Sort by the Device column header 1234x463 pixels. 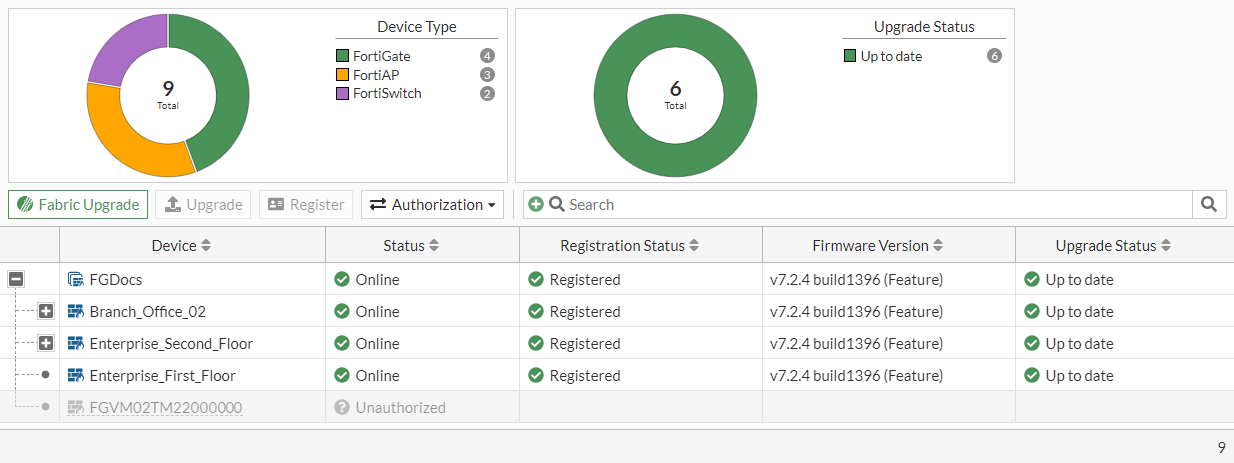(x=181, y=246)
